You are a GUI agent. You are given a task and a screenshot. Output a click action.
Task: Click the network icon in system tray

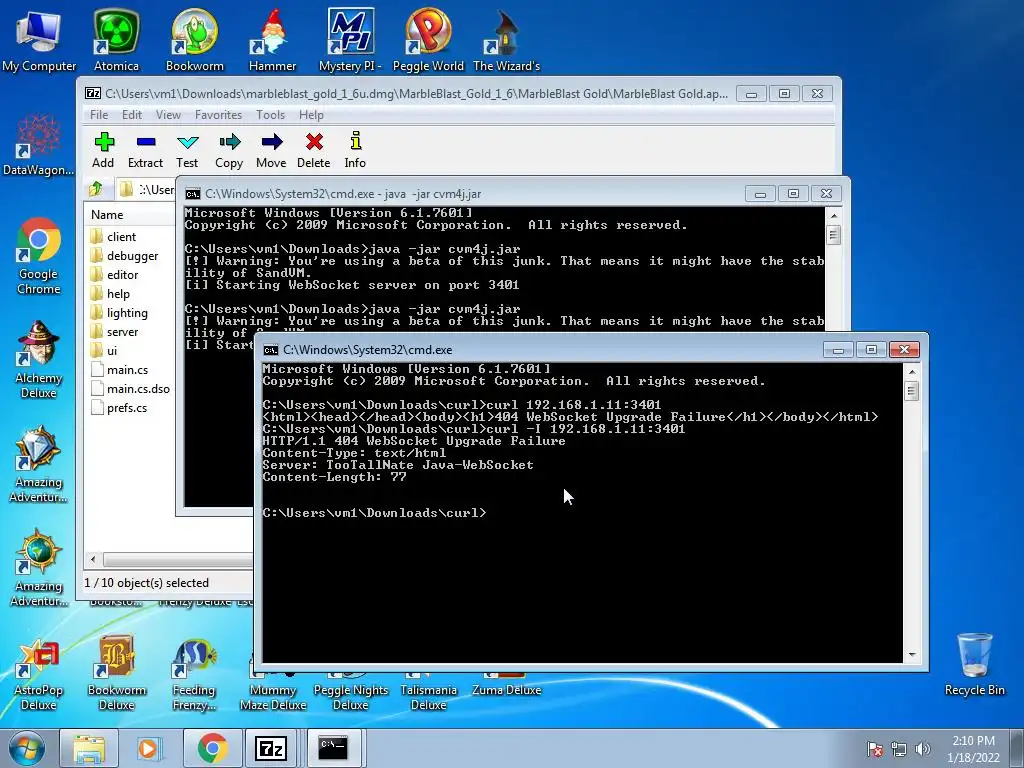pyautogui.click(x=899, y=749)
